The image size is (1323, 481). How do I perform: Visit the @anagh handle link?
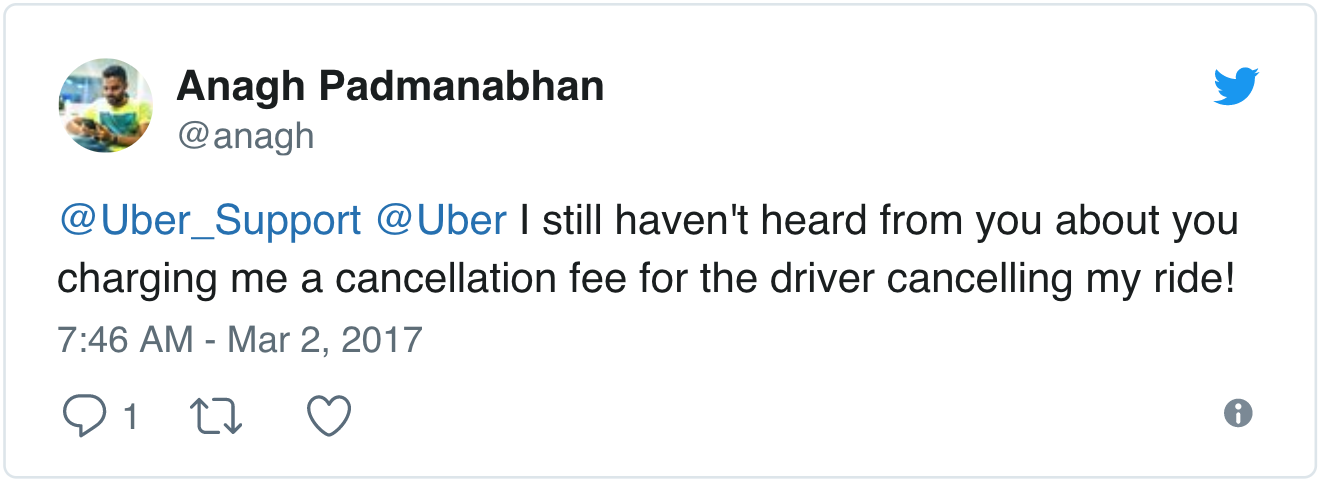pos(245,136)
